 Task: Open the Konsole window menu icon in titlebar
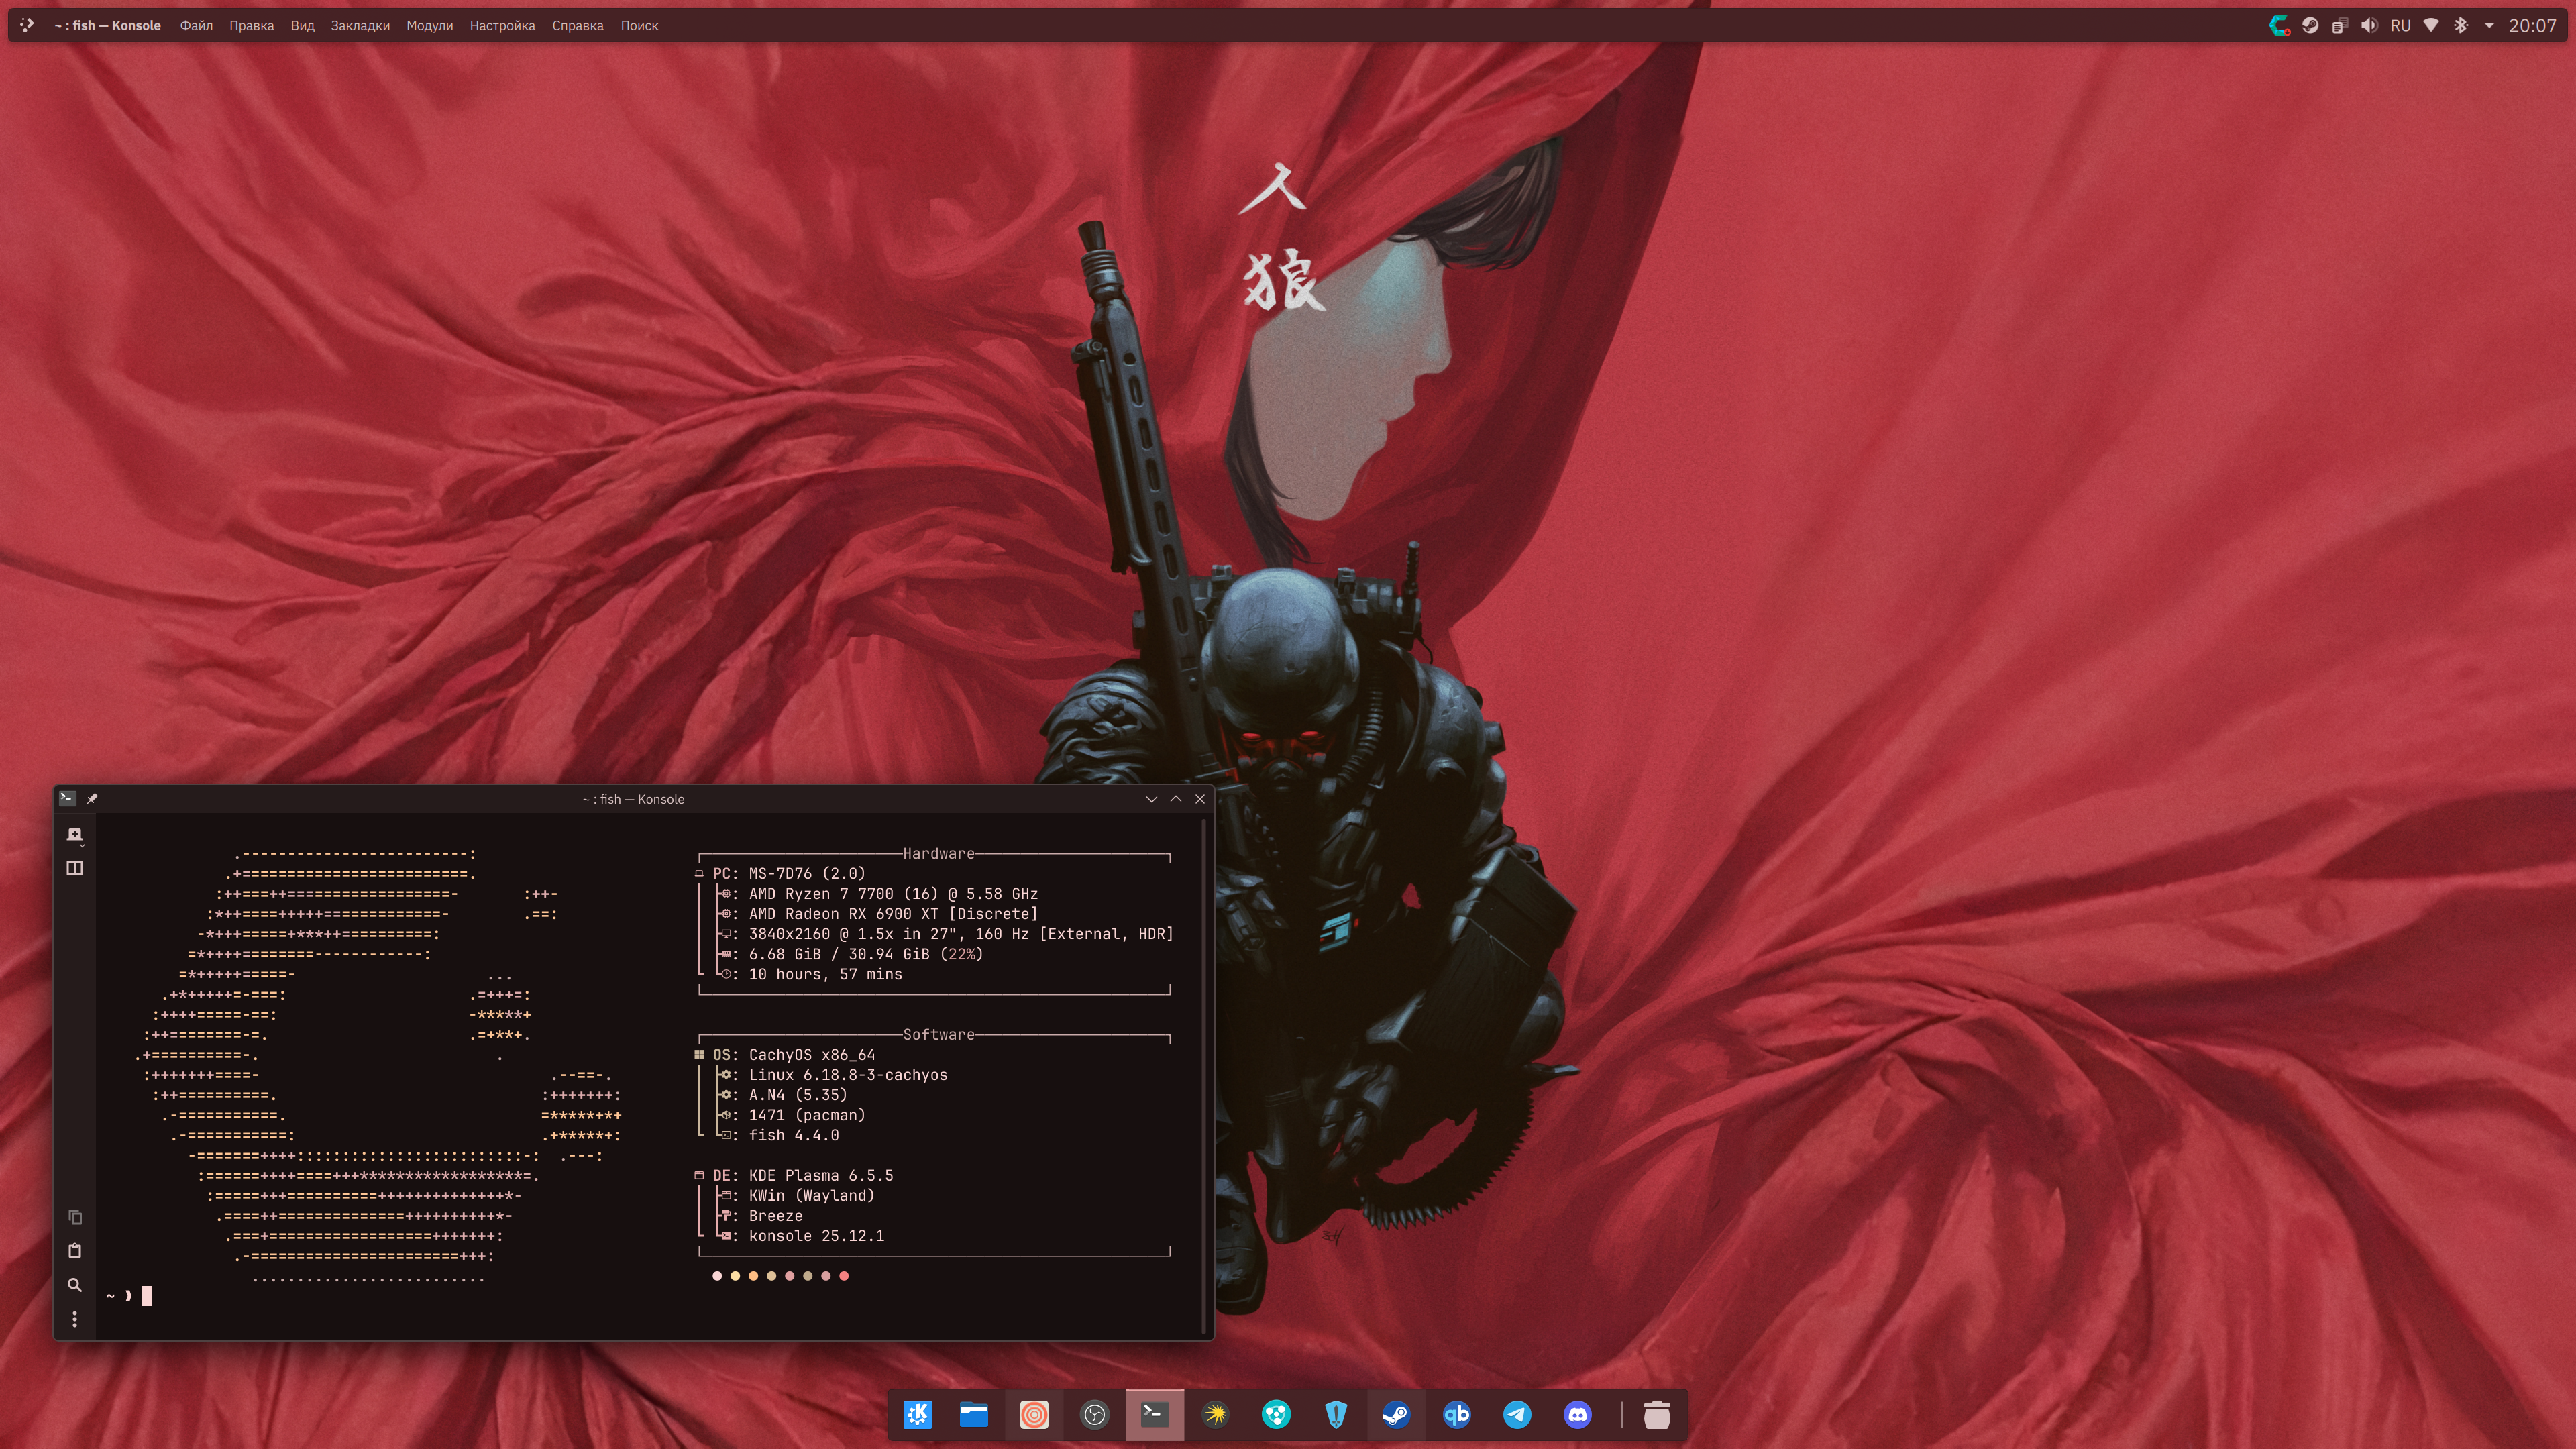pos(67,798)
